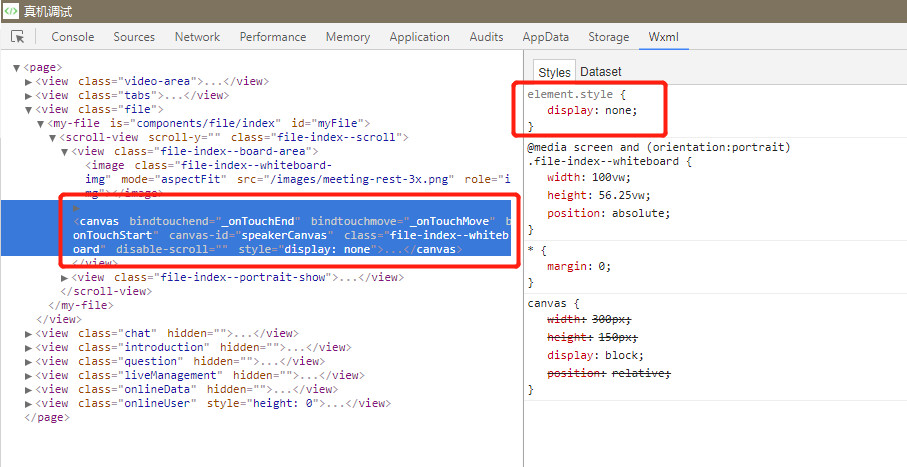Open the AppData tab

(545, 36)
